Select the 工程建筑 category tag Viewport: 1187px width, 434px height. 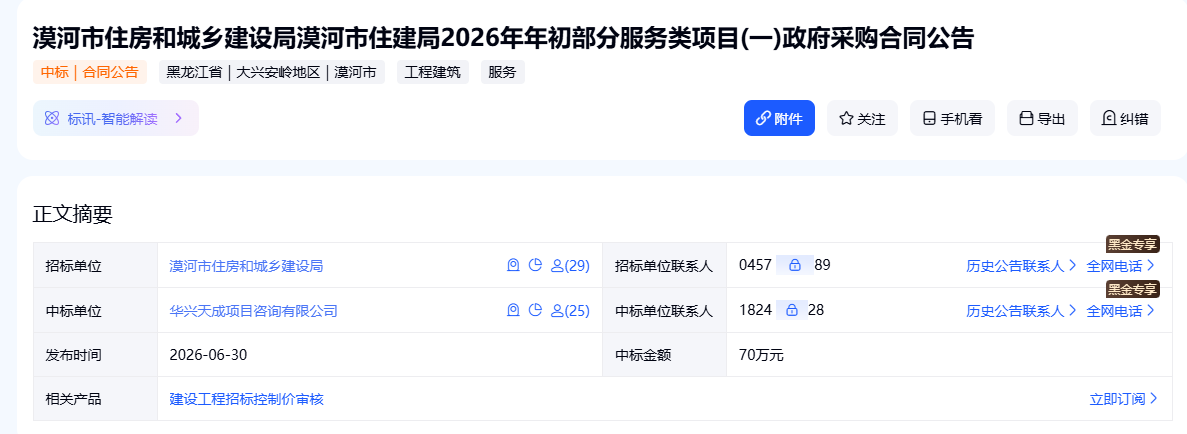433,73
